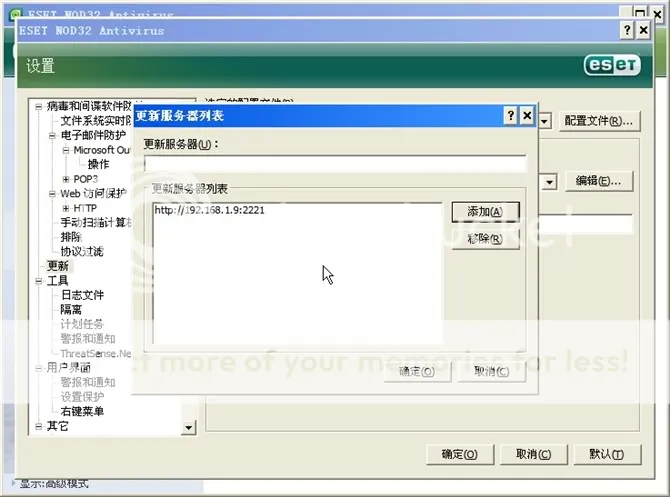Select 手动扫描计算机 tree item
This screenshot has width=670, height=497.
(x=96, y=223)
